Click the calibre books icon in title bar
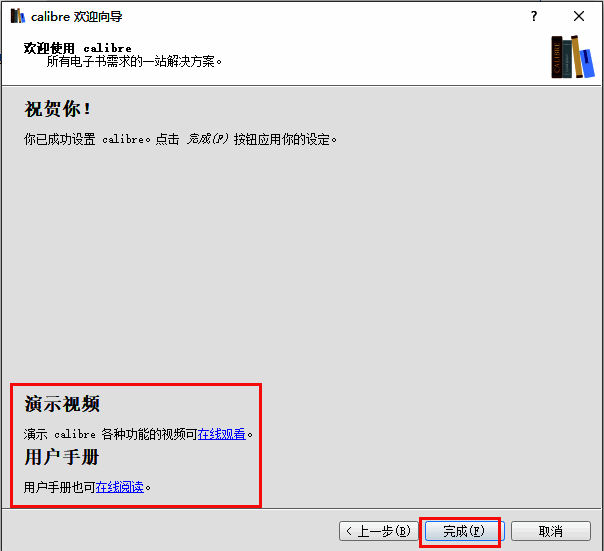The width and height of the screenshot is (604, 551). 18,16
